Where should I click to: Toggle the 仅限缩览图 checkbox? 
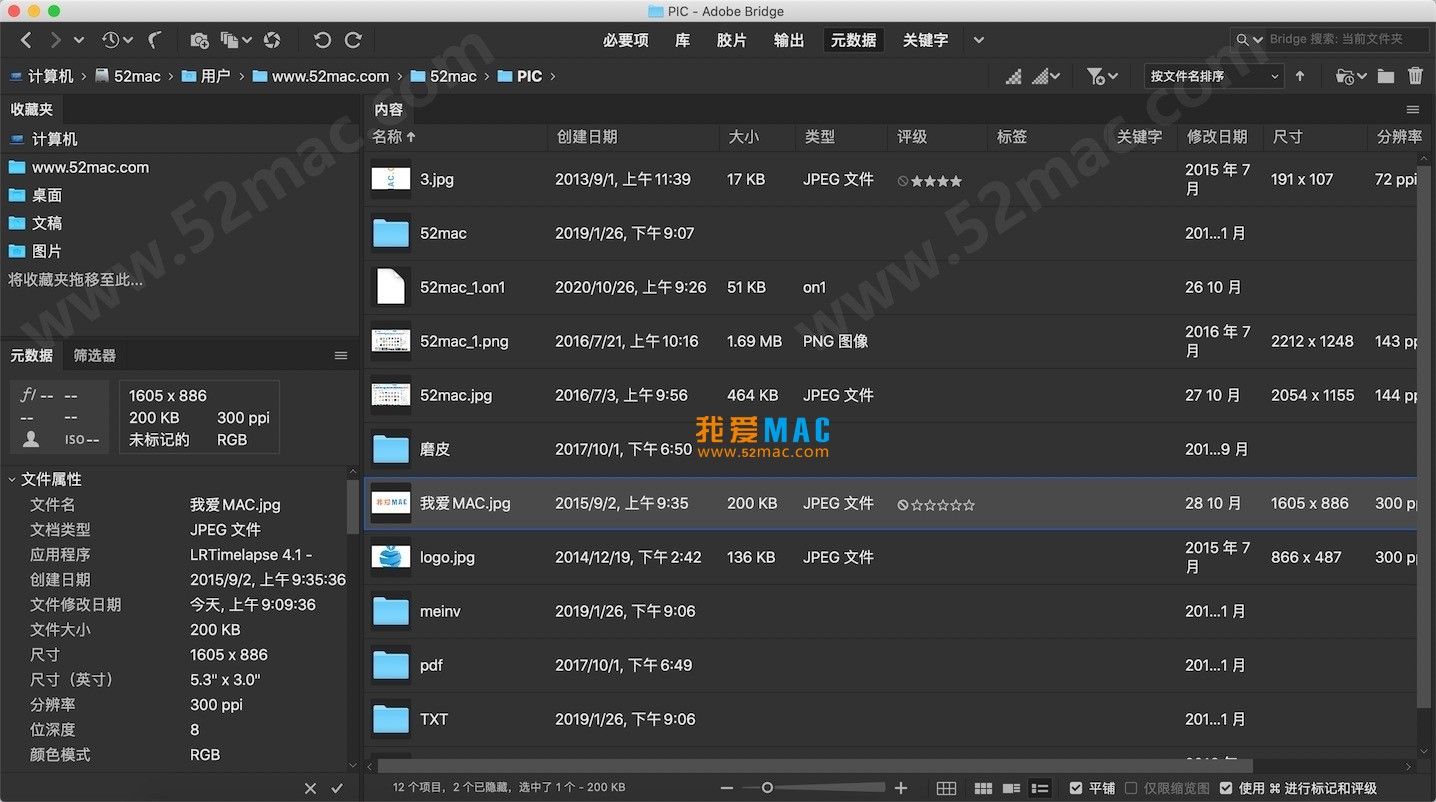tap(1131, 788)
